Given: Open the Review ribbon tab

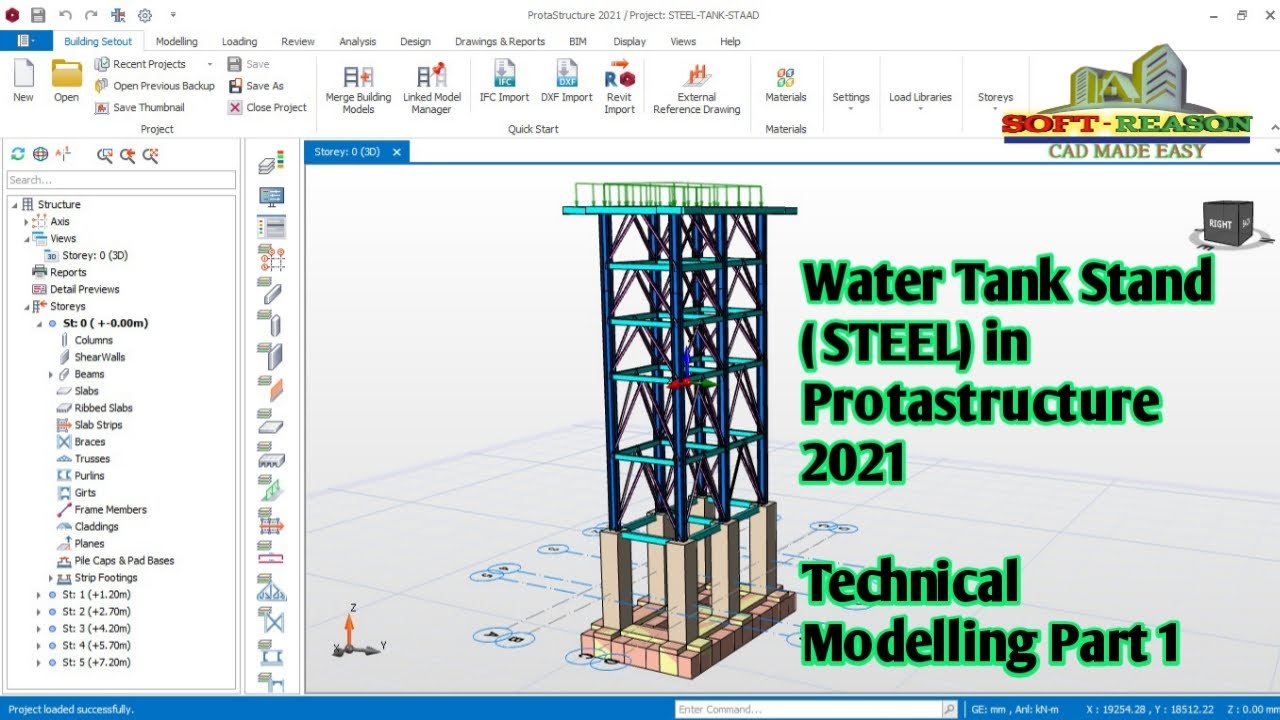Looking at the screenshot, I should click(298, 42).
